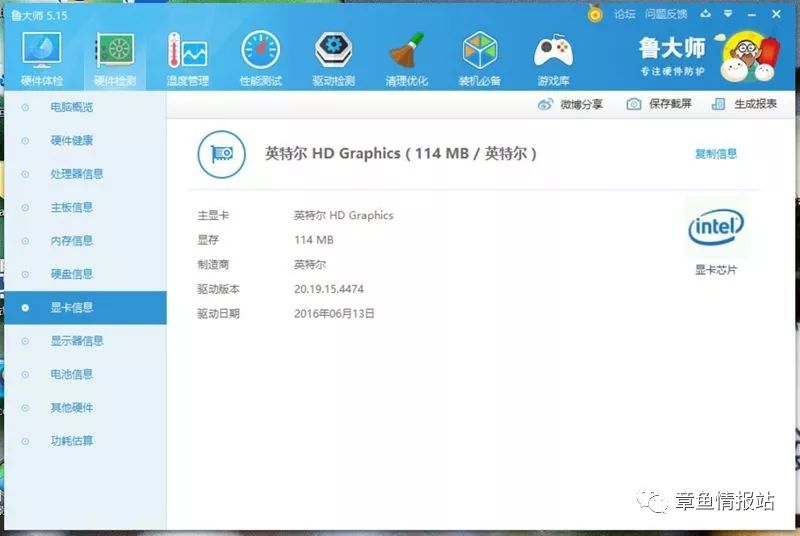Open the title bar dropdown menu arrow
Viewport: 800px width, 536px height.
pyautogui.click(x=728, y=14)
